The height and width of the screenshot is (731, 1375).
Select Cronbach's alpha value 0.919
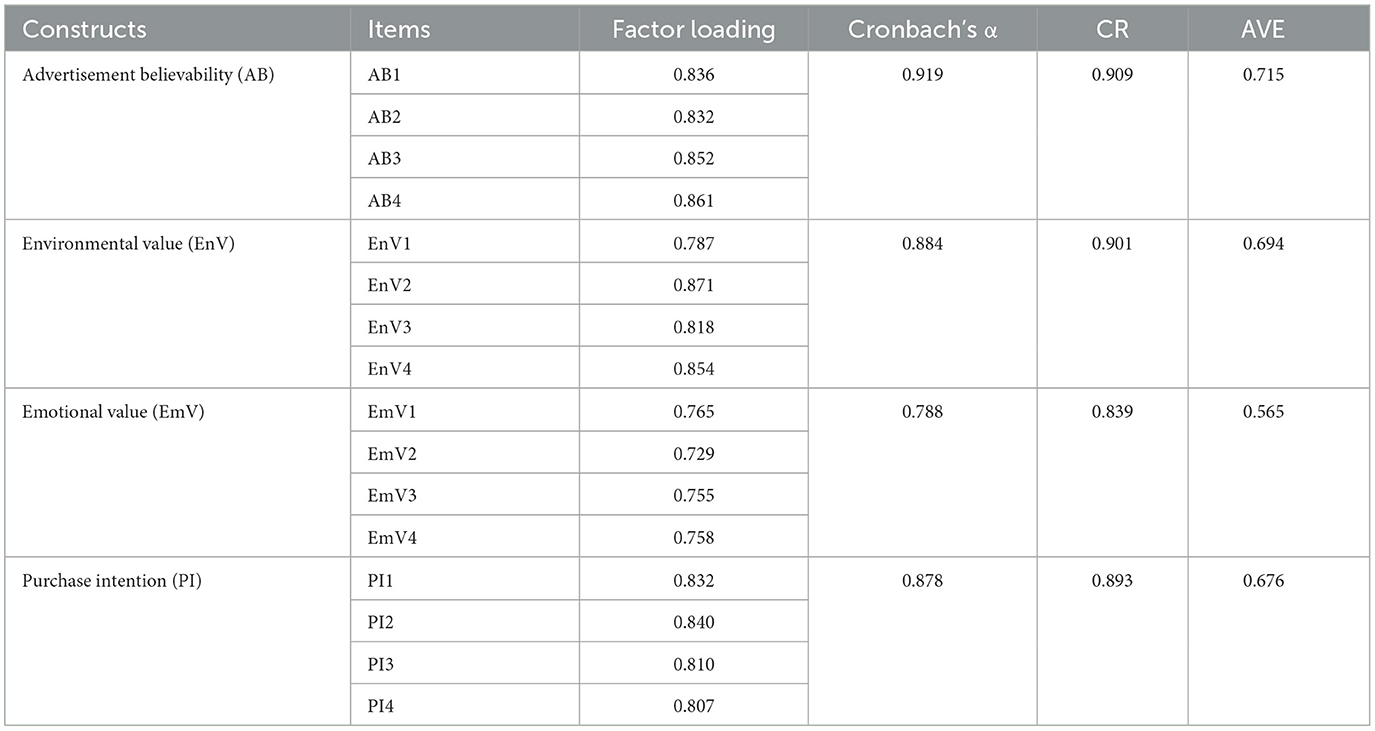(x=922, y=75)
